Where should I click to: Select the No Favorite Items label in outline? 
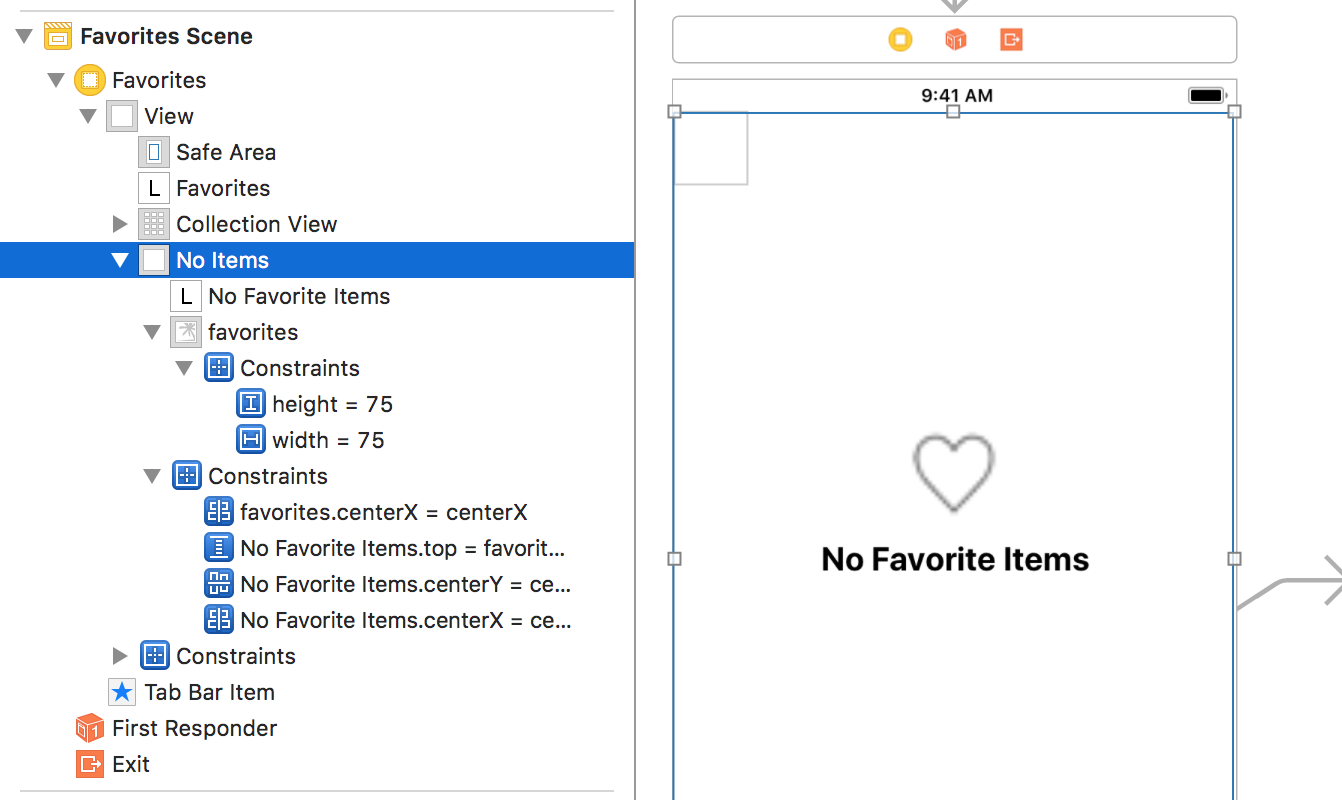(298, 296)
